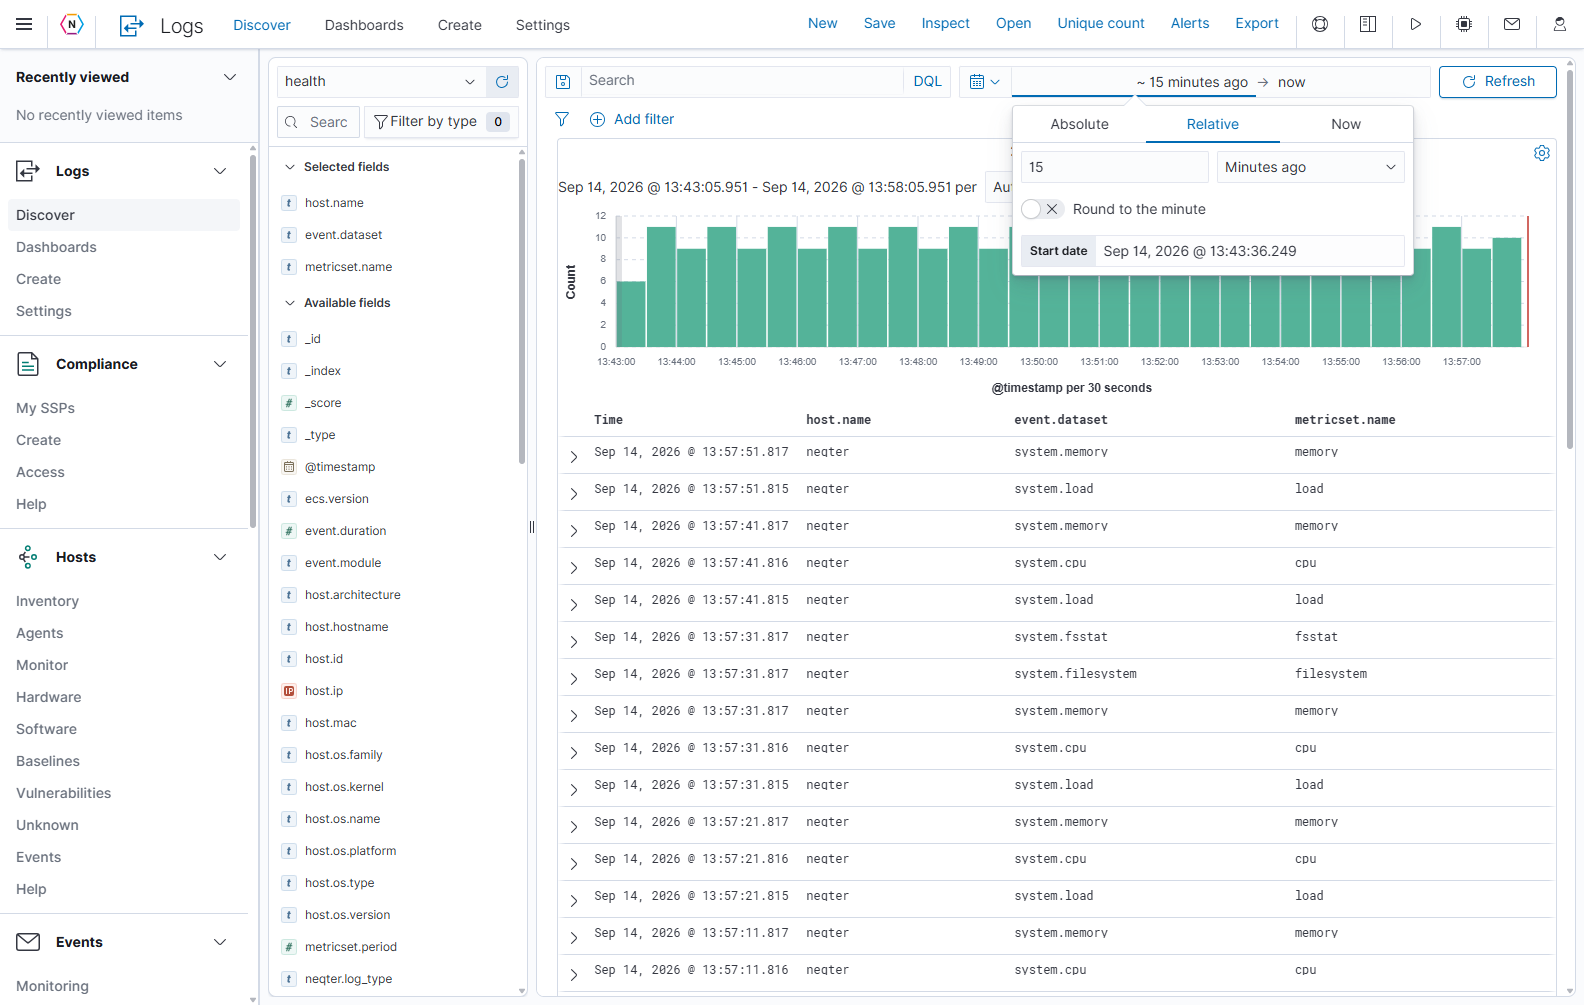This screenshot has width=1584, height=1005.
Task: Open the Minutes ago unit dropdown
Action: click(x=1310, y=167)
